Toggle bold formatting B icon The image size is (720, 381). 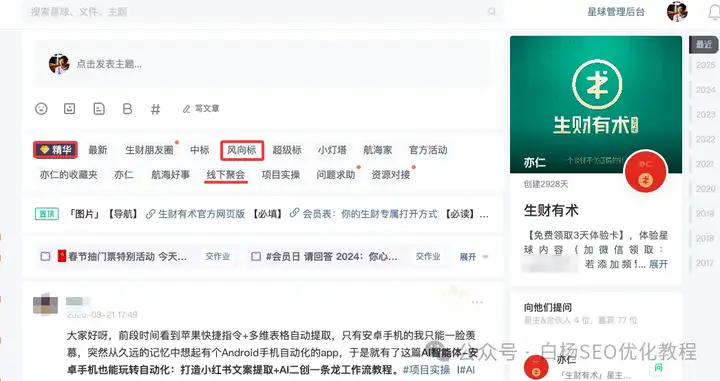point(127,109)
